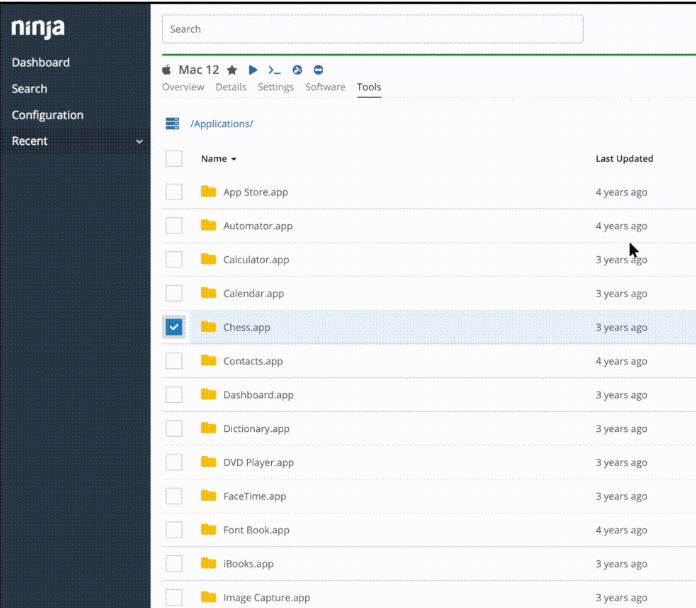Screen dimensions: 696x608
Task: Select the Tools tab
Action: pos(369,87)
